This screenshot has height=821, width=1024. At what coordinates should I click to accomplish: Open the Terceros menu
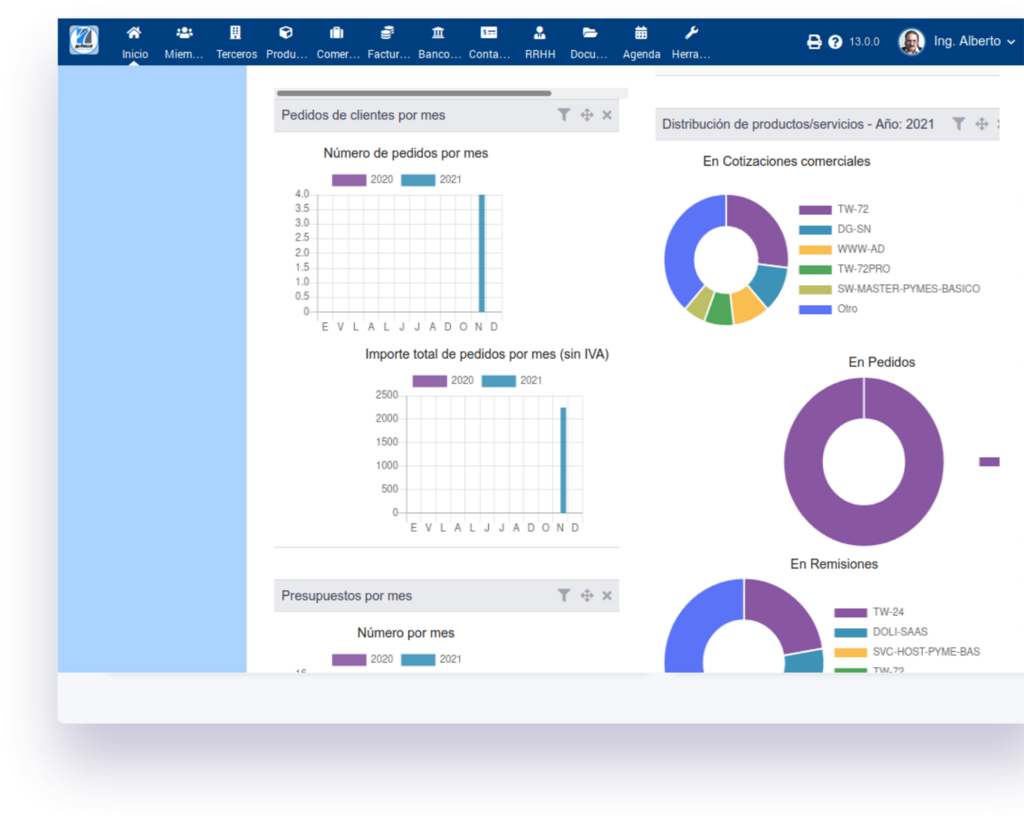pyautogui.click(x=236, y=42)
